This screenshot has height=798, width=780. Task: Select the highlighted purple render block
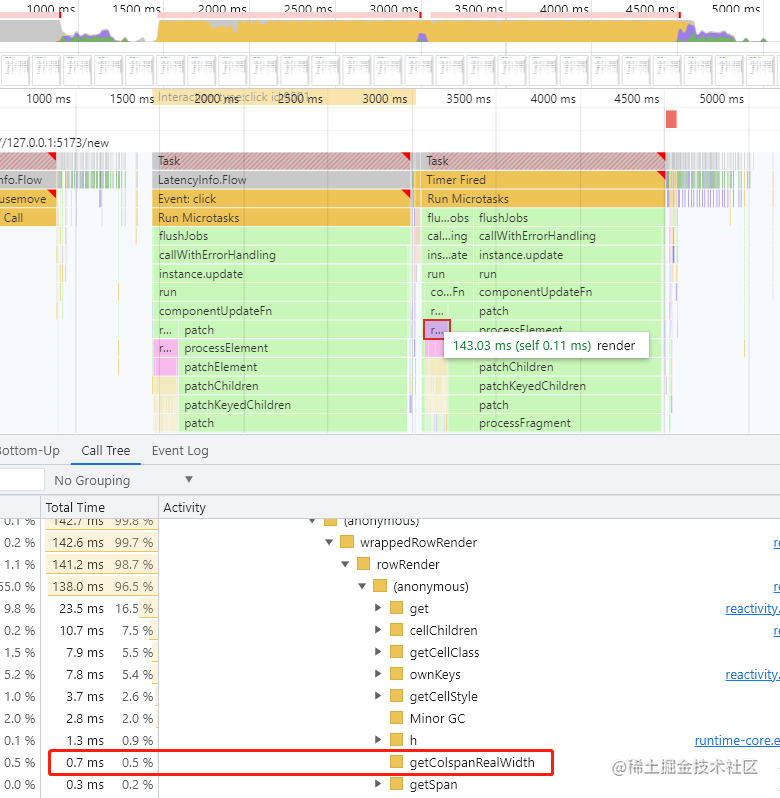[x=437, y=330]
